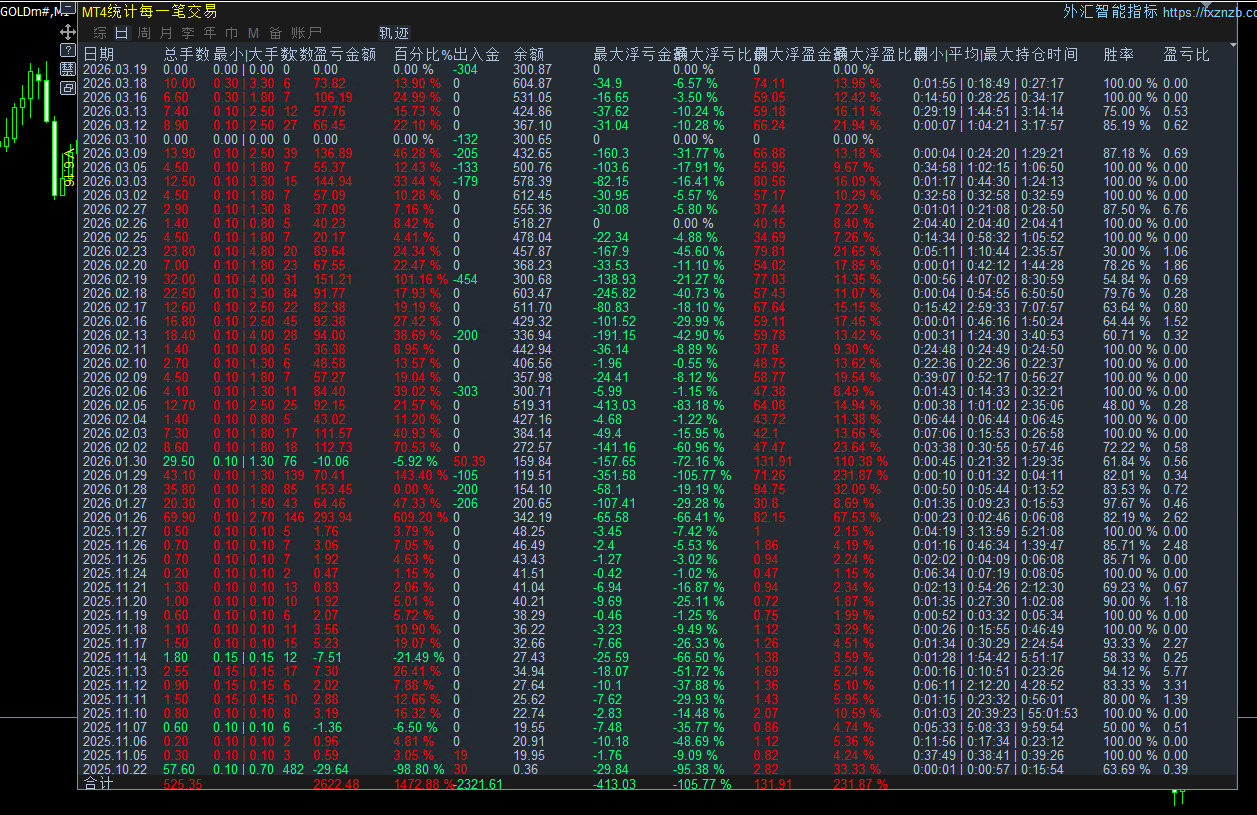1257x815 pixels.
Task: Click the 总手数 column header
Action: click(186, 54)
